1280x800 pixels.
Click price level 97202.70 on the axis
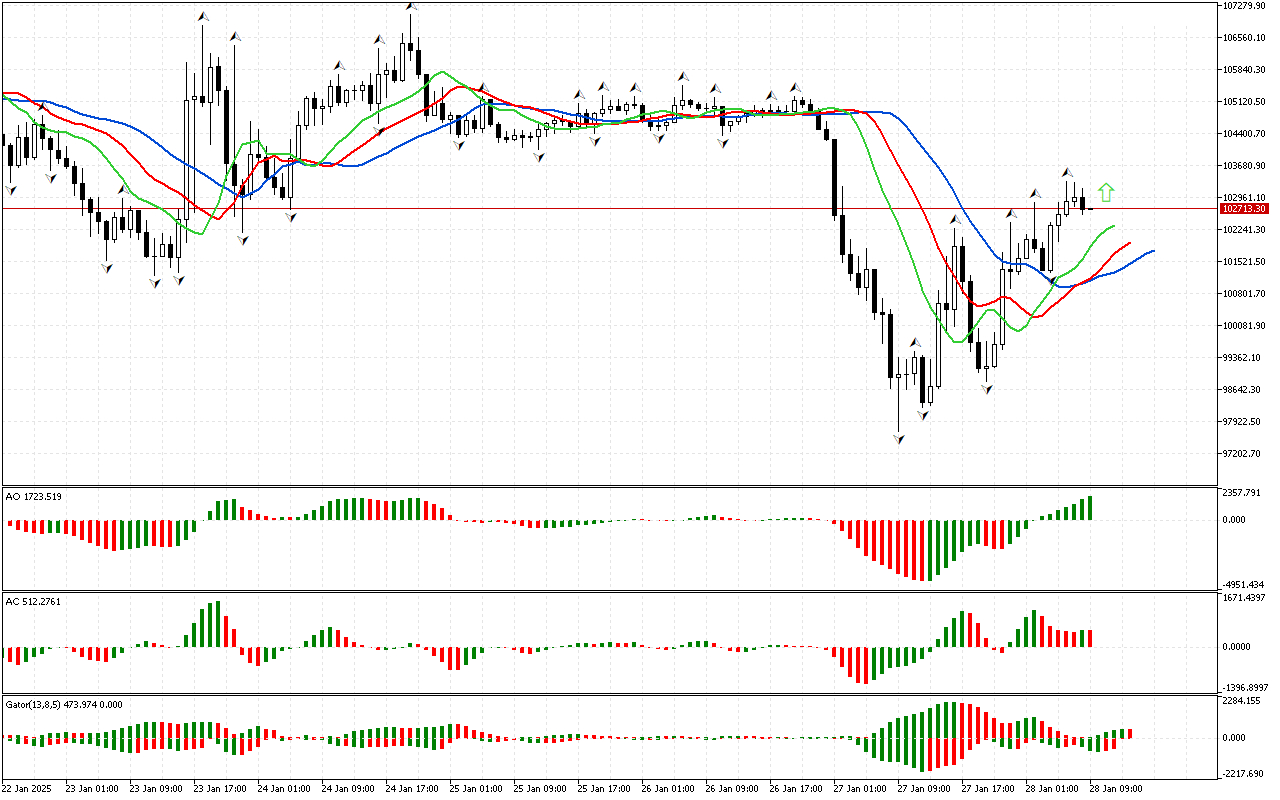pos(1243,454)
